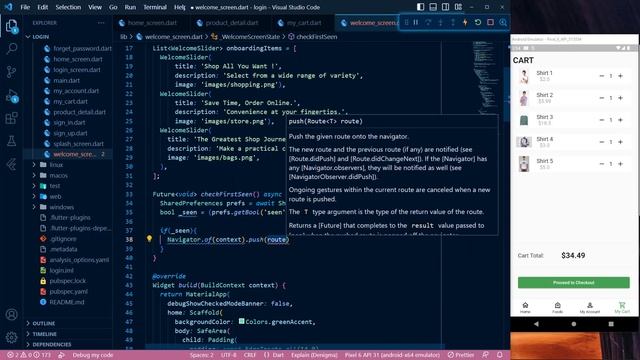Toggle panel layout icon in title bar
Image resolution: width=640 pixels, height=360 pixels.
click(x=433, y=7)
